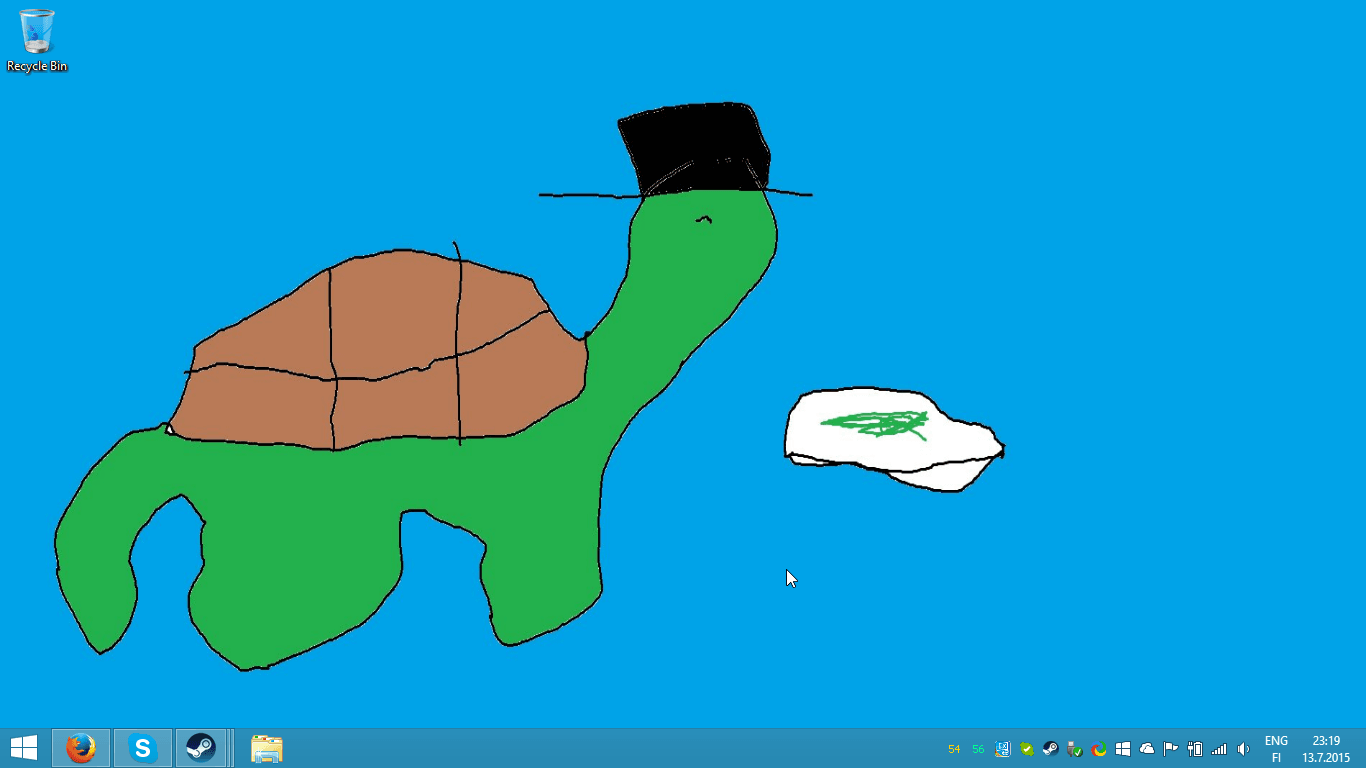This screenshot has width=1366, height=768.
Task: Launch Firefox from the taskbar
Action: (x=81, y=748)
